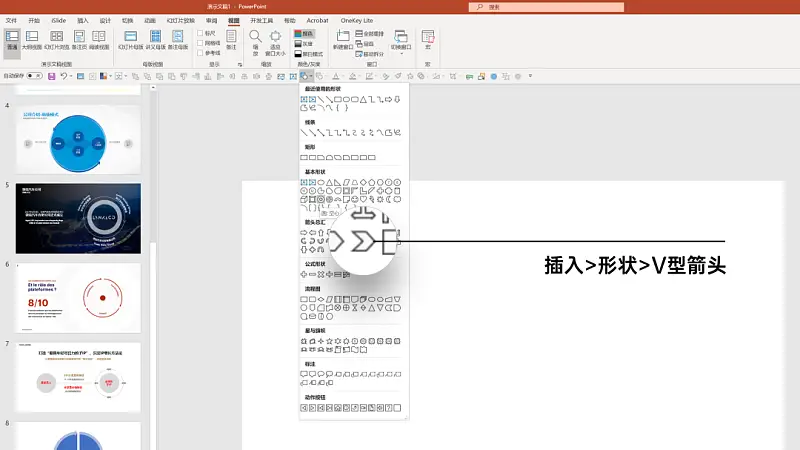The width and height of the screenshot is (800, 450).
Task: Switch to Black and White (黑白模式)
Action: click(x=309, y=54)
